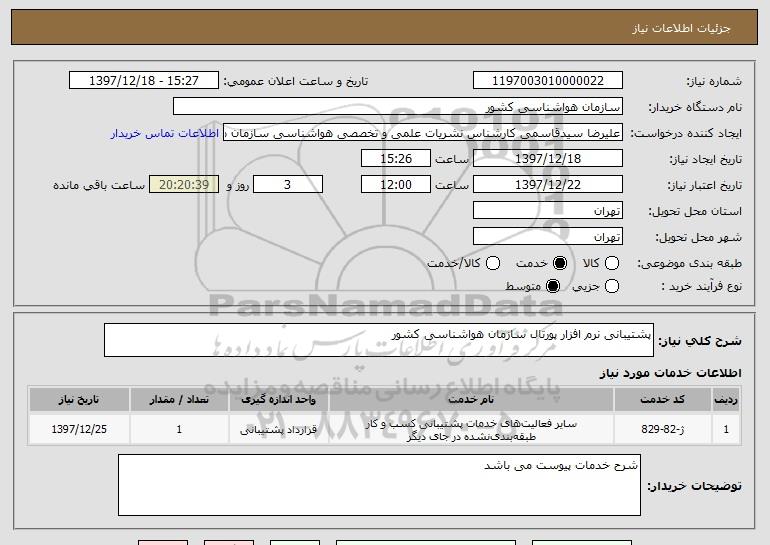Click the remaining days field showing 3
This screenshot has height=545, width=770.
pos(288,185)
